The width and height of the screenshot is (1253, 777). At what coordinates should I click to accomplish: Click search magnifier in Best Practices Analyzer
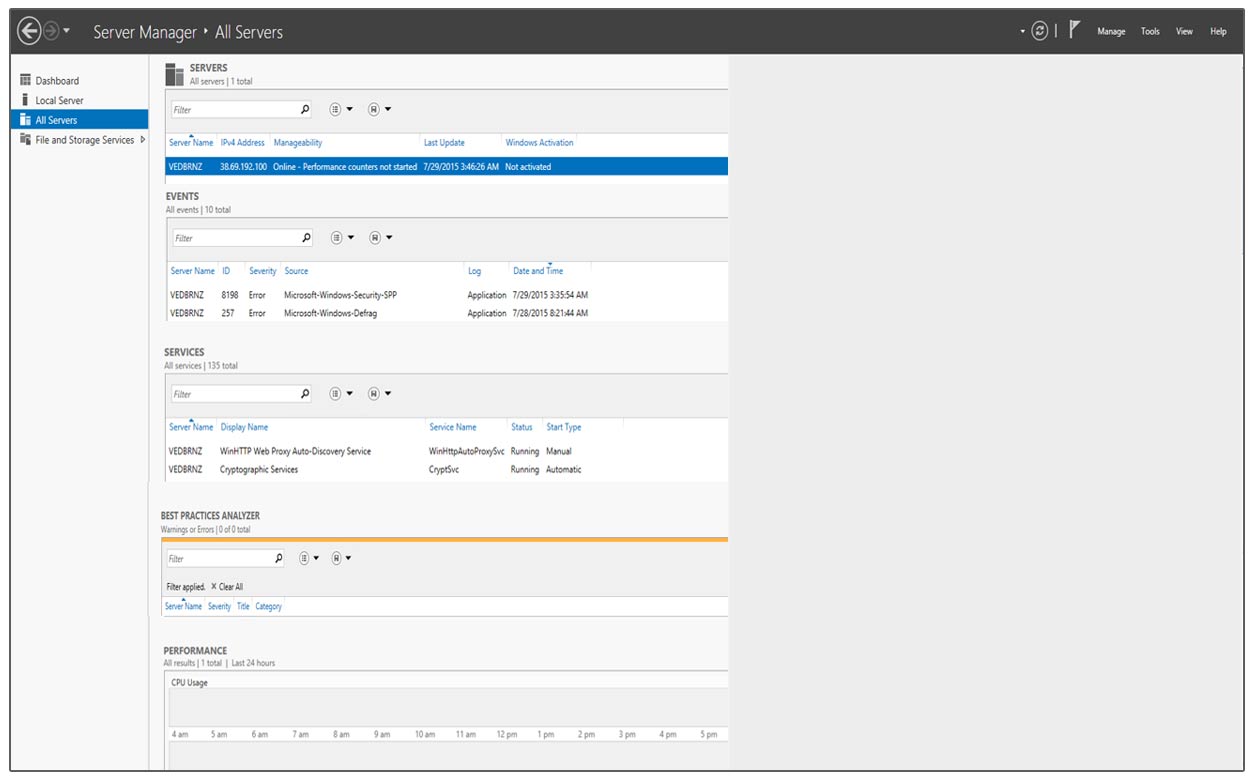click(x=279, y=558)
